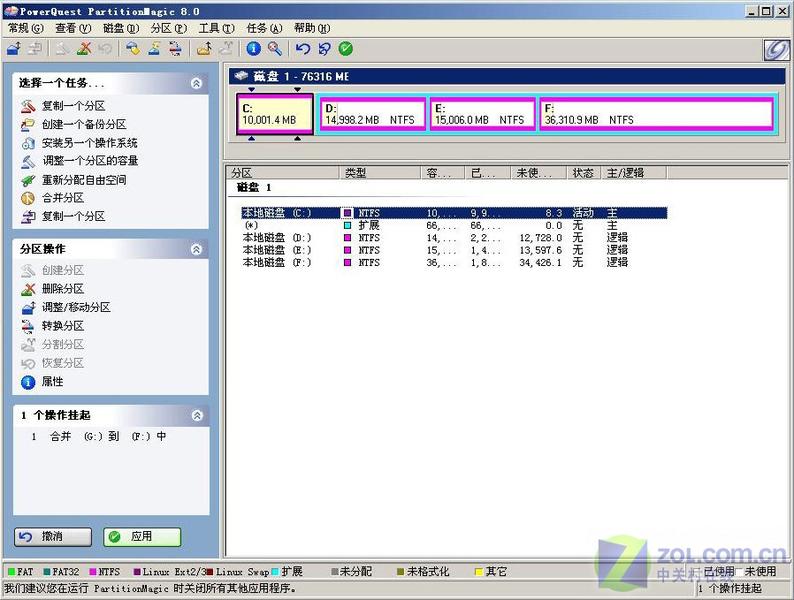Screen dimensions: 794x600
Task: Click the grayed 分割分区 link
Action: tap(63, 344)
